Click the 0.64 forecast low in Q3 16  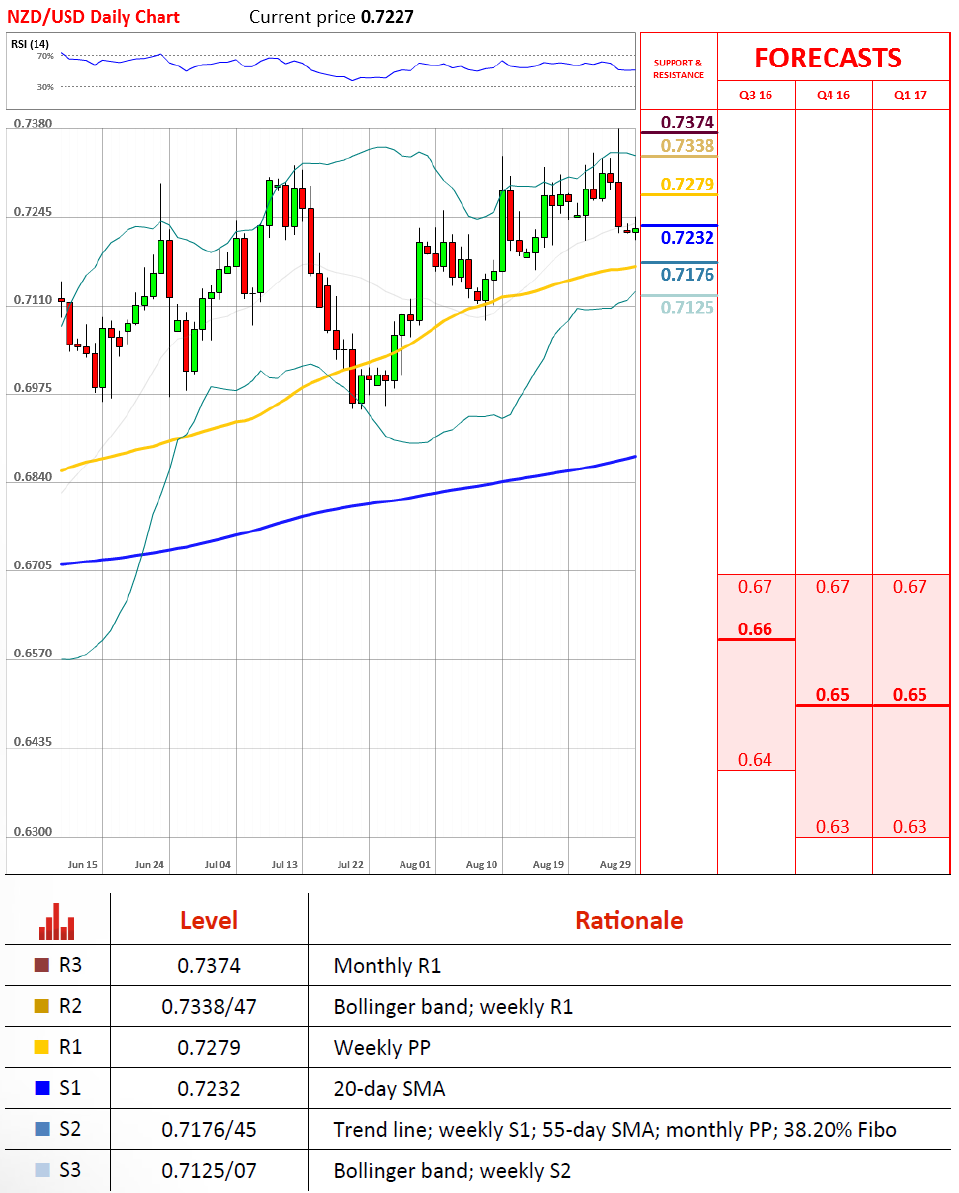click(x=755, y=760)
